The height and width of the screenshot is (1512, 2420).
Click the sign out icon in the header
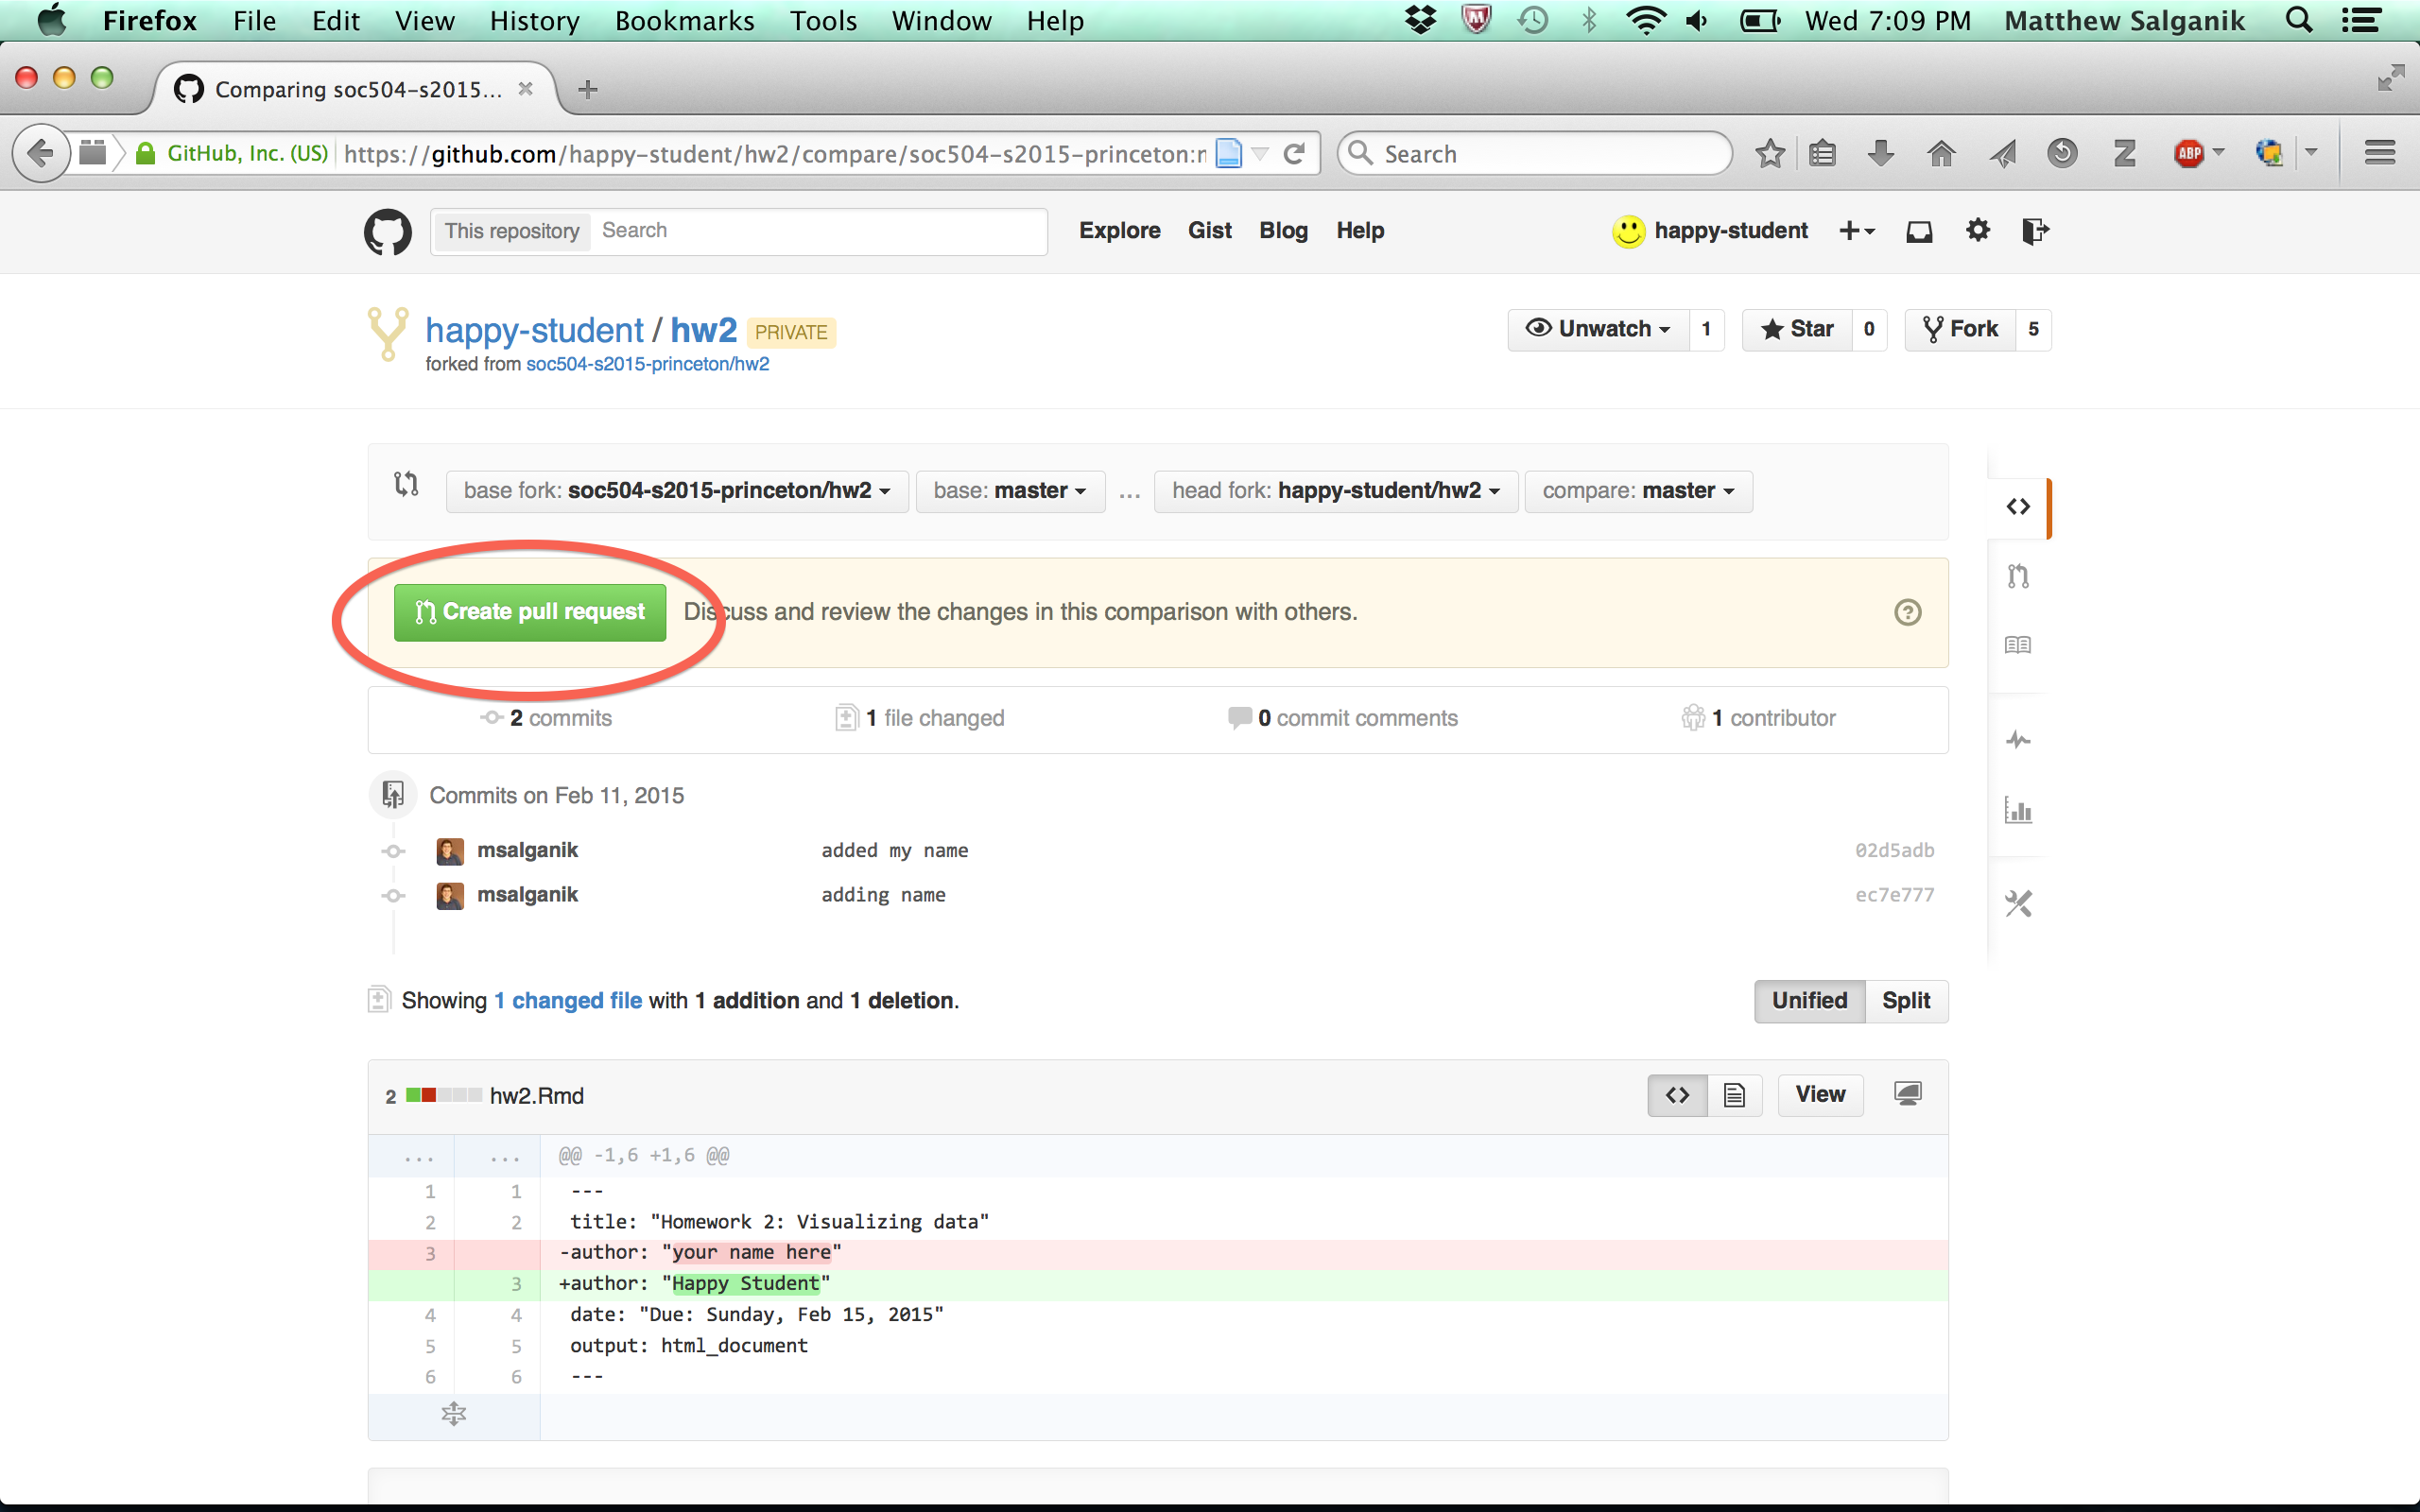[2034, 232]
